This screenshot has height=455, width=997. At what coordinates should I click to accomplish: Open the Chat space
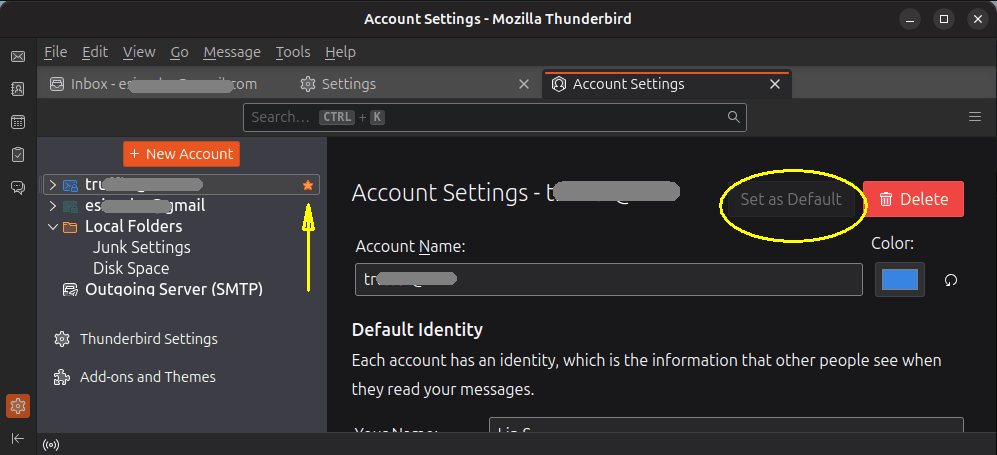click(18, 187)
